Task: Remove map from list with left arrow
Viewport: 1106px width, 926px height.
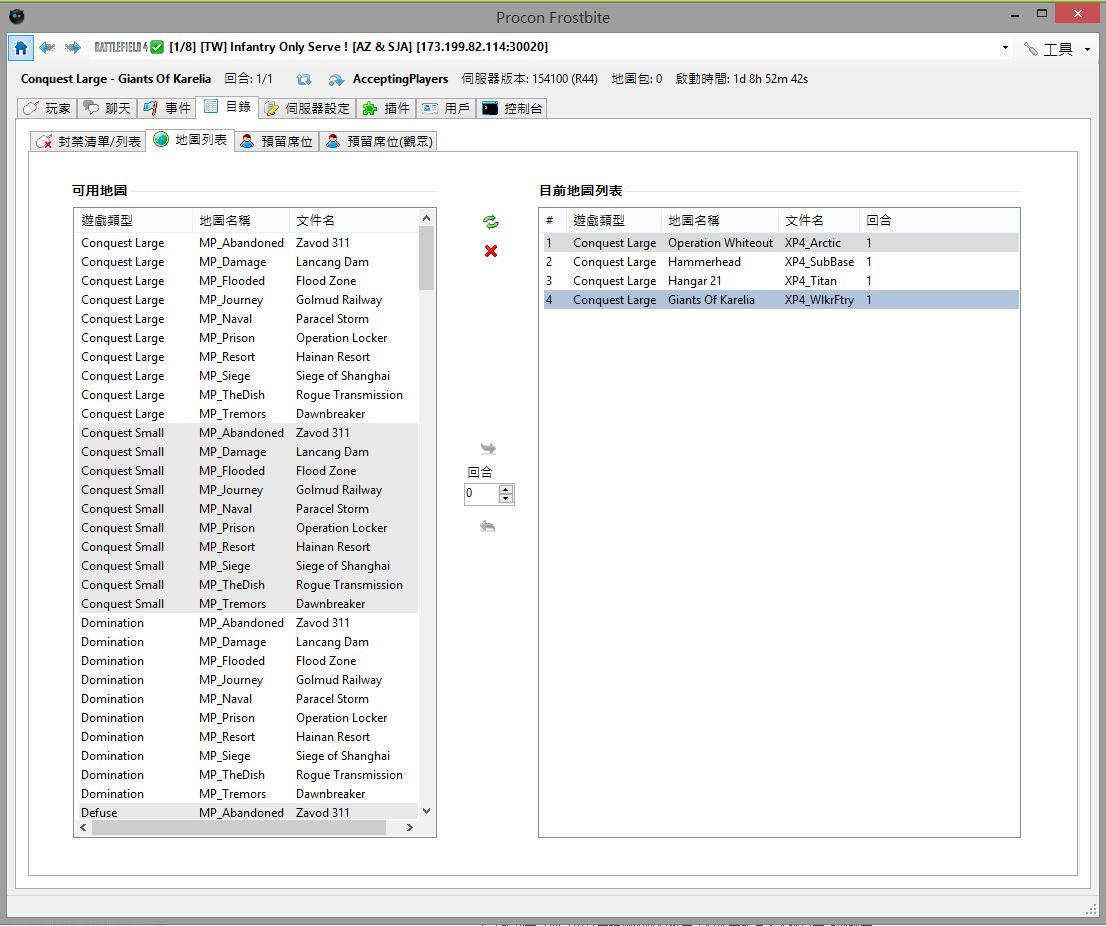Action: pyautogui.click(x=487, y=526)
